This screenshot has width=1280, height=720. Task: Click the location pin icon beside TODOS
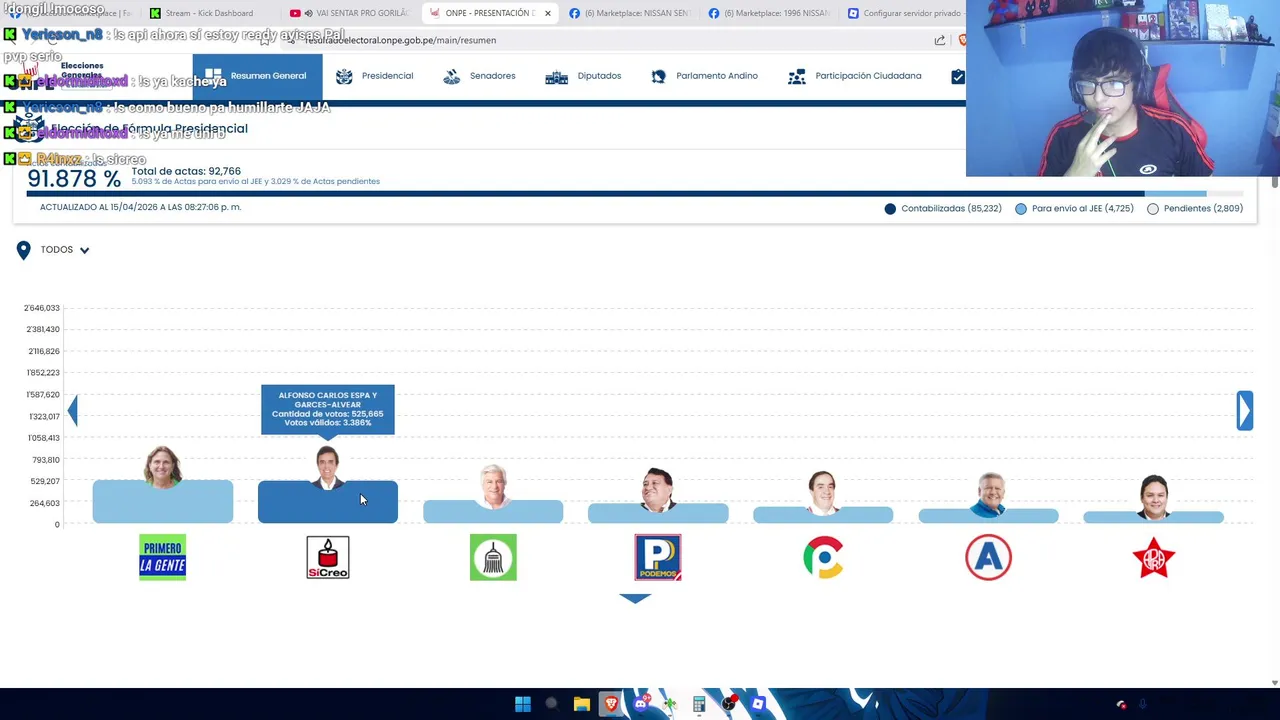pos(23,250)
